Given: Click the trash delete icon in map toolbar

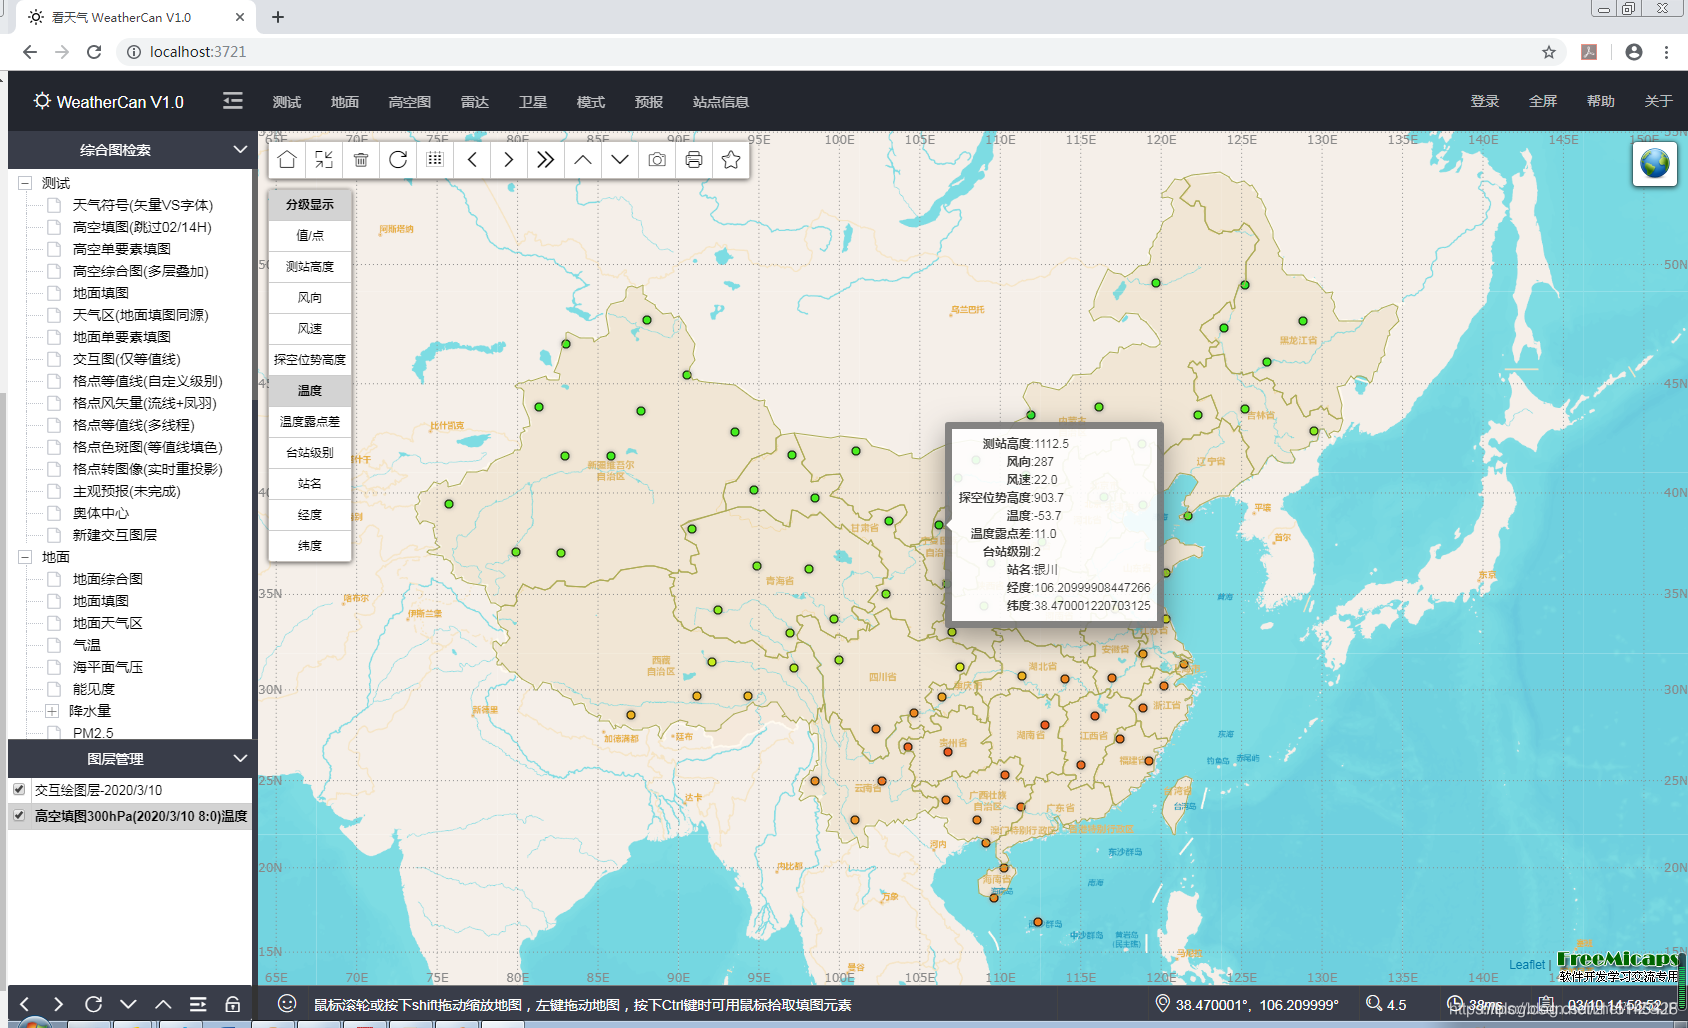Looking at the screenshot, I should pos(361,160).
